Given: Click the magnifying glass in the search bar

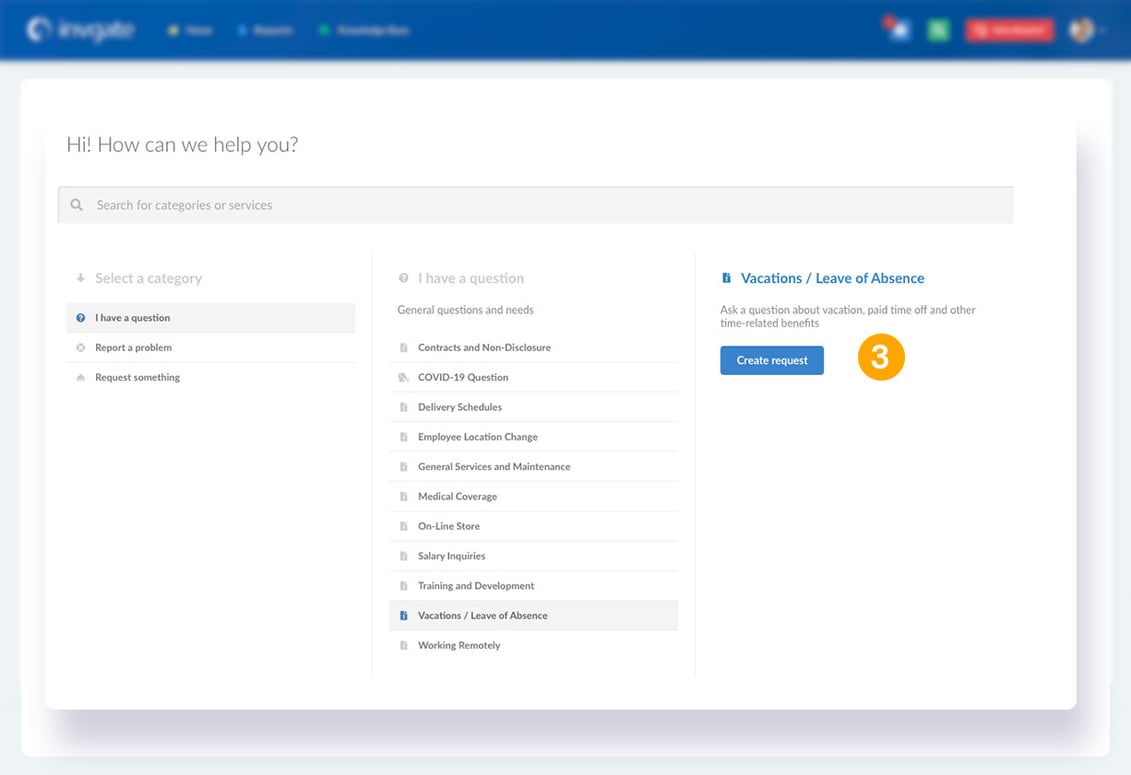Looking at the screenshot, I should coord(77,204).
